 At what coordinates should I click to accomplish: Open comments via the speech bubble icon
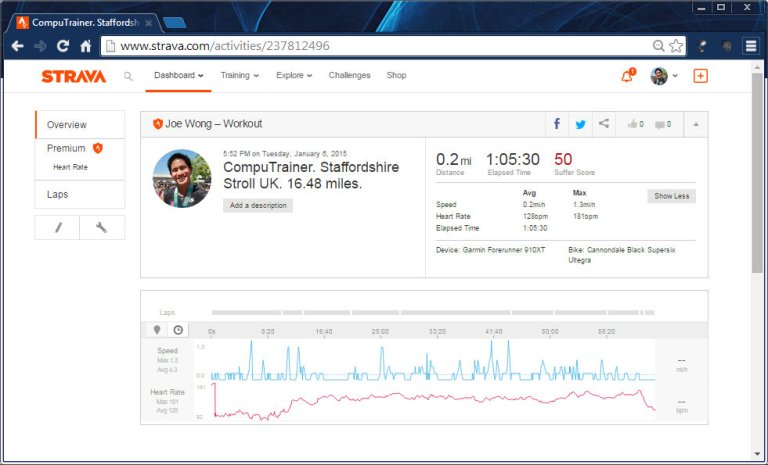point(663,124)
